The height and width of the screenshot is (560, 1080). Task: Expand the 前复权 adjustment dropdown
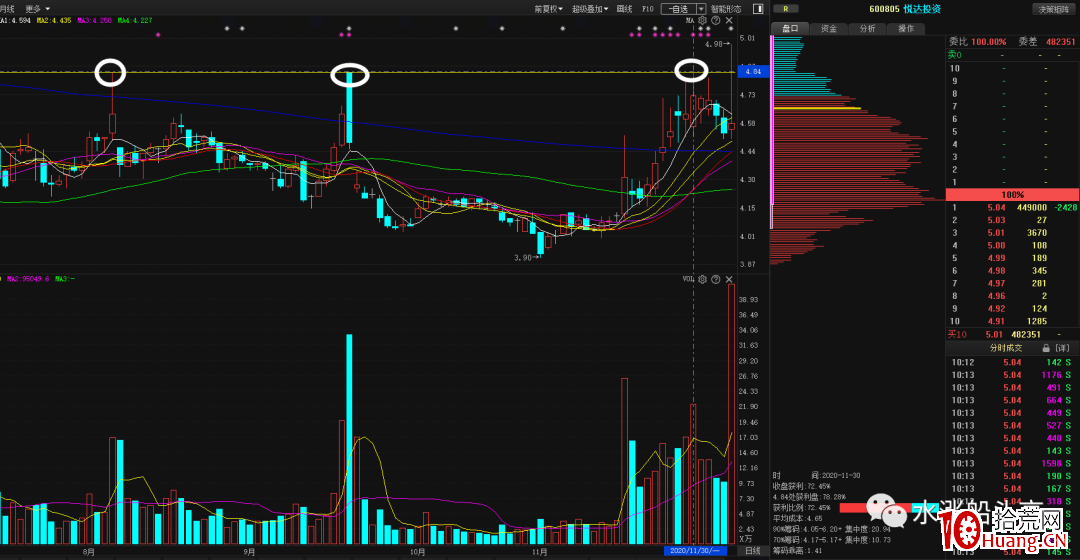547,8
